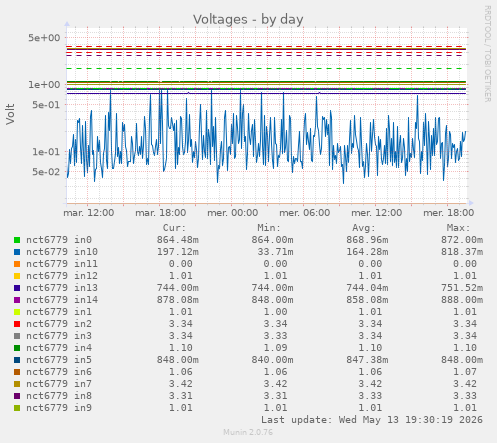Image resolution: width=497 pixels, height=443 pixels.
Task: Click the '5e-02' y-axis tick label
Action: 46,172
